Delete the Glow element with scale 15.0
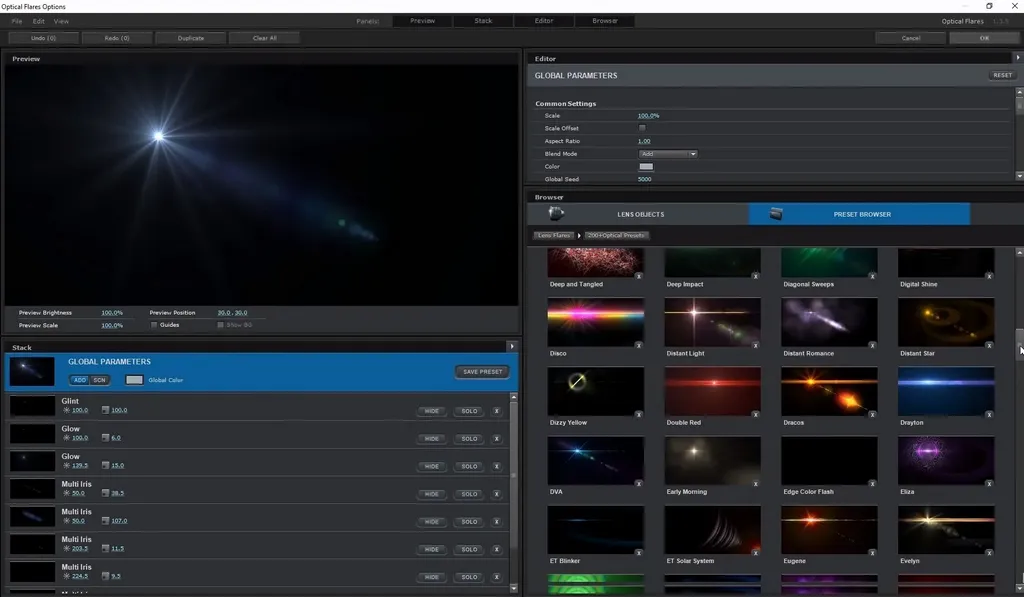This screenshot has width=1024, height=597. [496, 466]
